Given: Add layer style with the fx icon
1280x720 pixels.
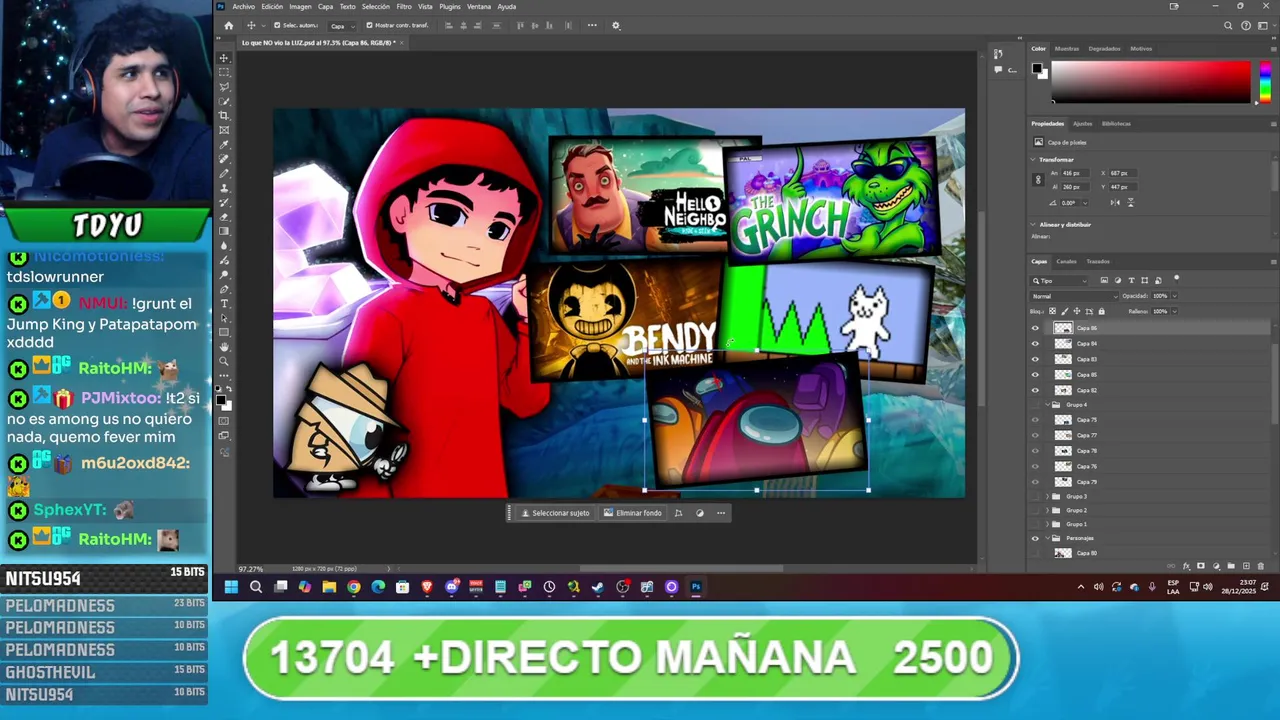Looking at the screenshot, I should (x=1186, y=566).
